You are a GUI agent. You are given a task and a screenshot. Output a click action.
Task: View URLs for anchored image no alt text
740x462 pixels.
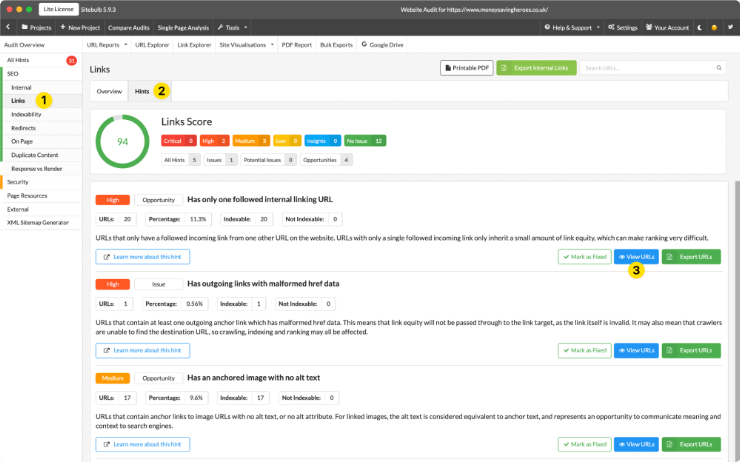(636, 444)
